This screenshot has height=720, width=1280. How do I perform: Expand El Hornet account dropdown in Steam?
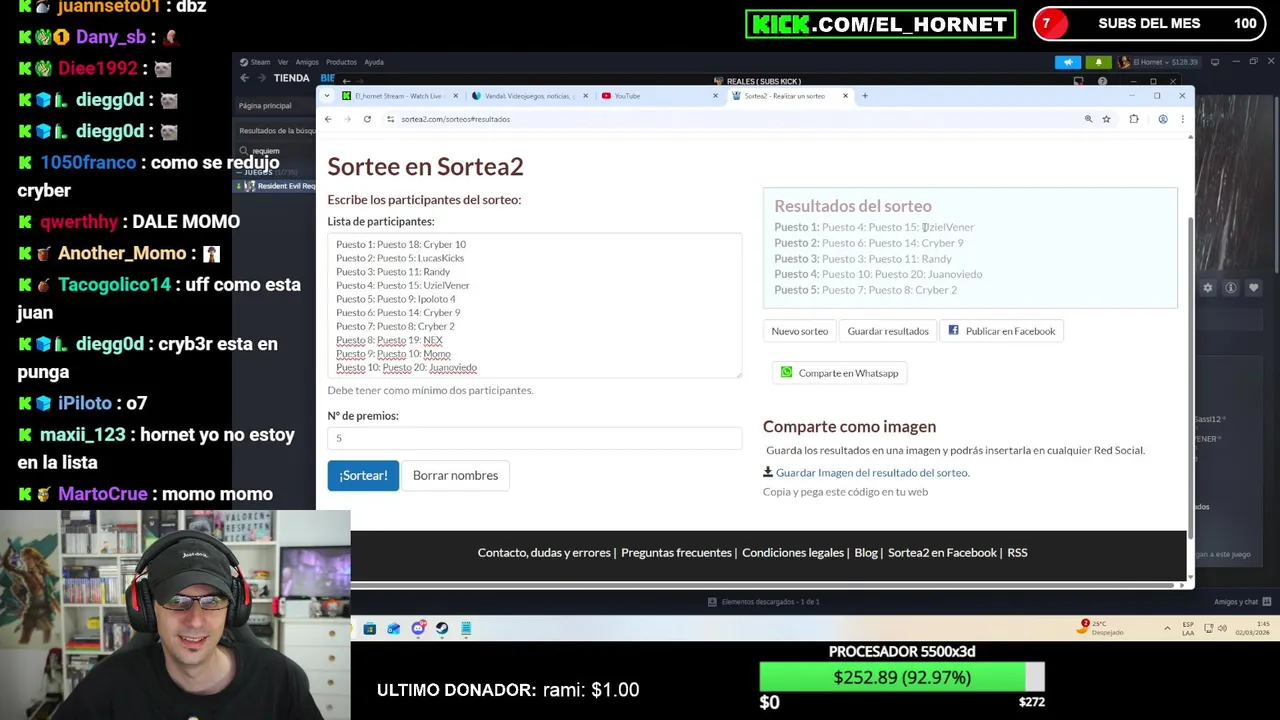pyautogui.click(x=1159, y=62)
